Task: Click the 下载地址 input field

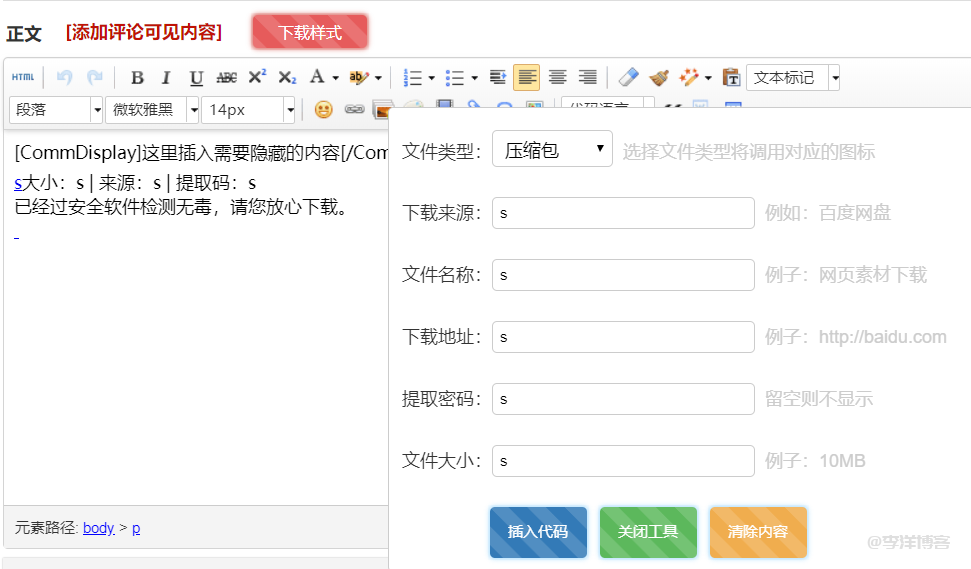Action: coord(623,337)
